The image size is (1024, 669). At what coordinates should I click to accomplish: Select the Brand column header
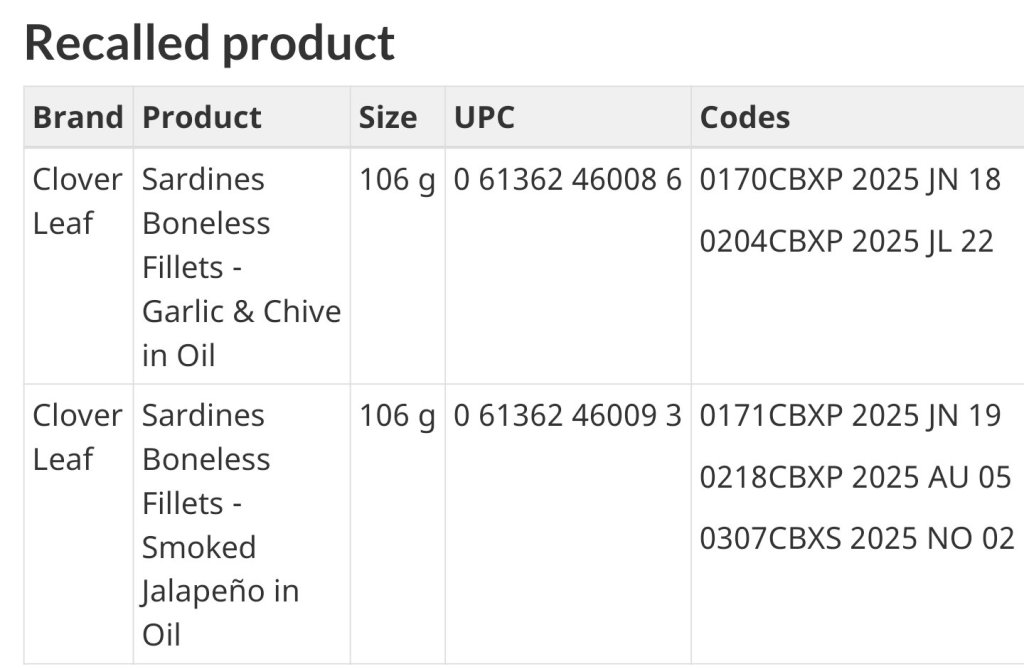(78, 117)
